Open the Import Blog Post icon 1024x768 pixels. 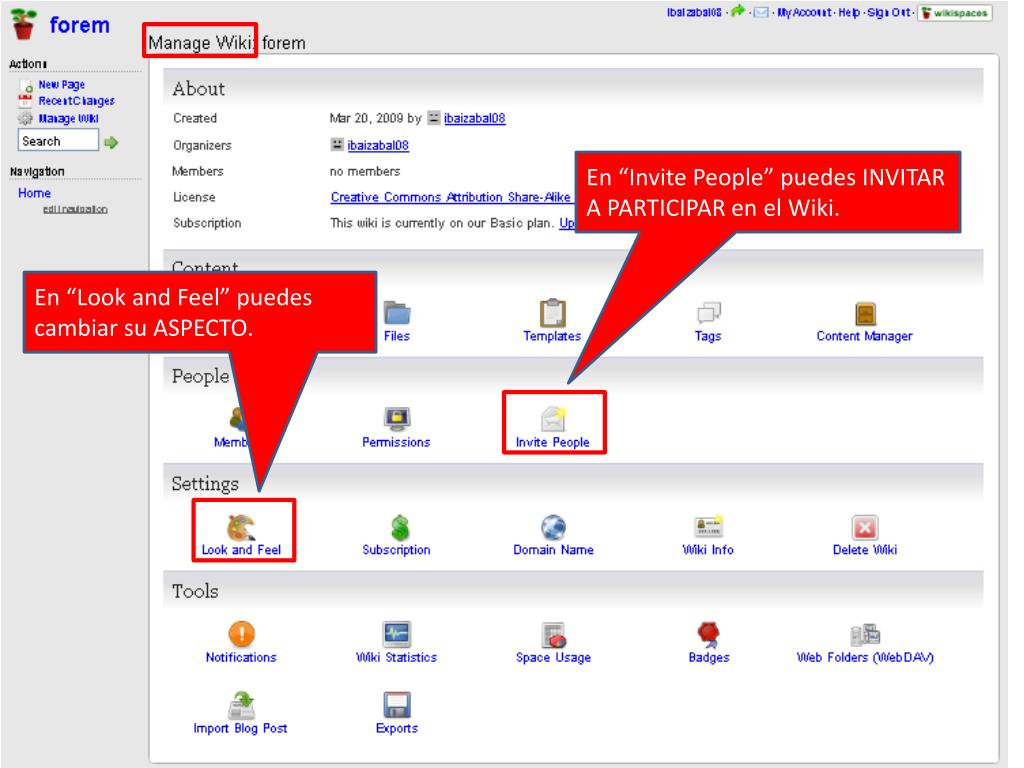click(241, 705)
